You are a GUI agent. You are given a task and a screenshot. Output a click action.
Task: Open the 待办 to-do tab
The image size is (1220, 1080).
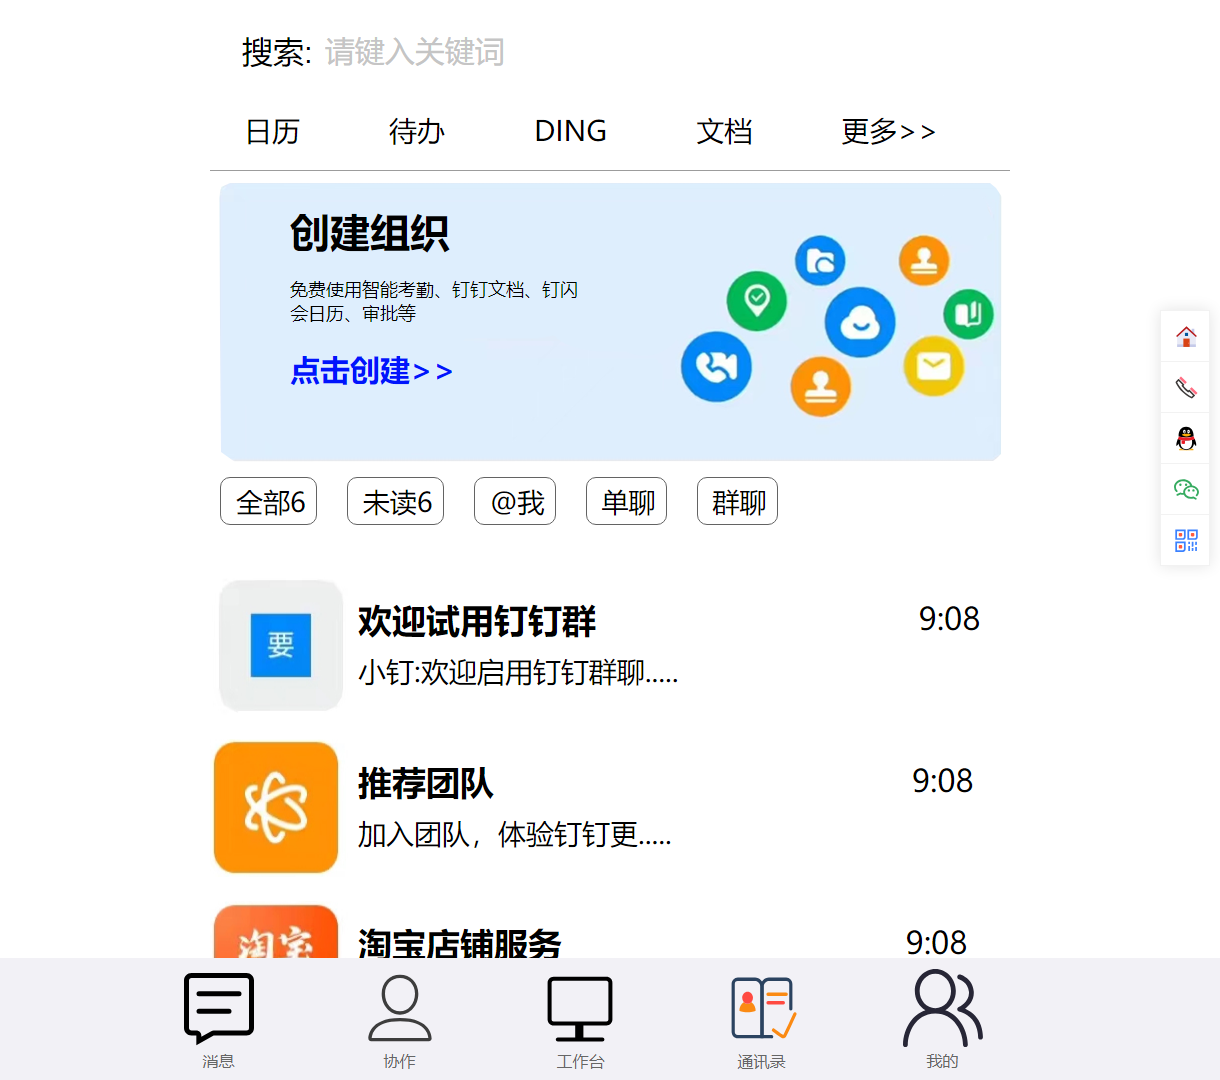point(417,131)
